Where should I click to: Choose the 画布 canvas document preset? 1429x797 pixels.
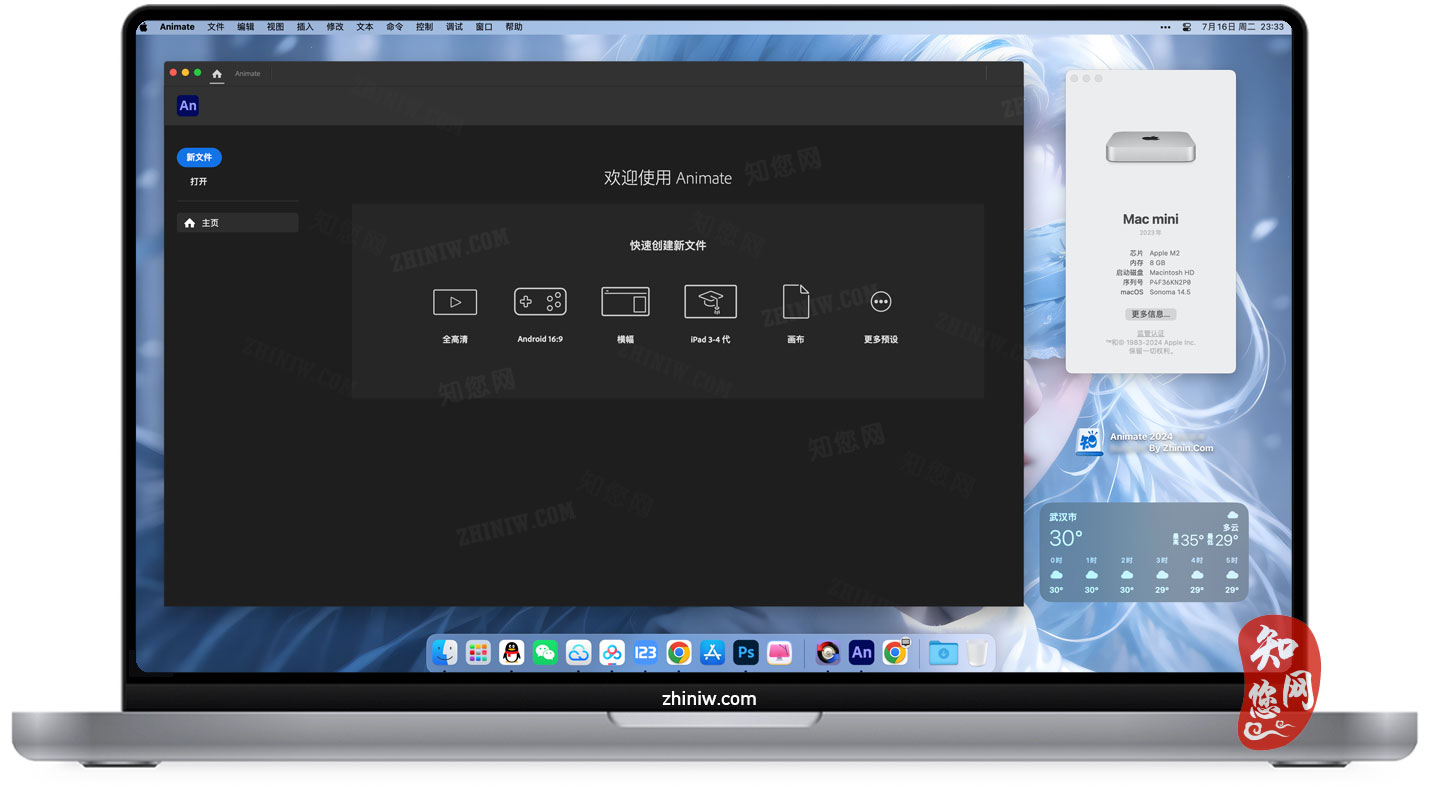click(796, 302)
